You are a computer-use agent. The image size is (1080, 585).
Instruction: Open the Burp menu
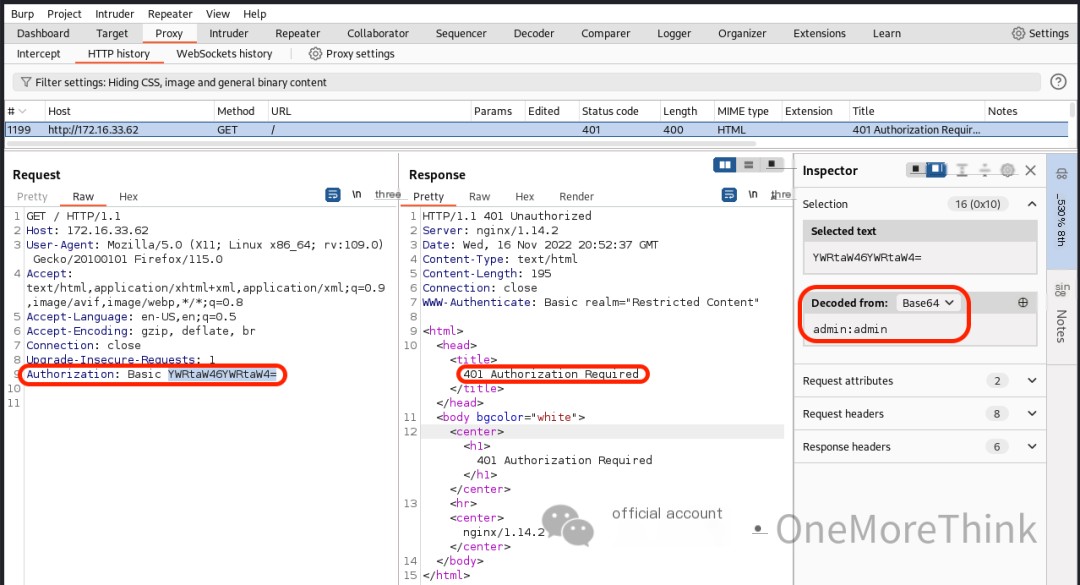[22, 14]
